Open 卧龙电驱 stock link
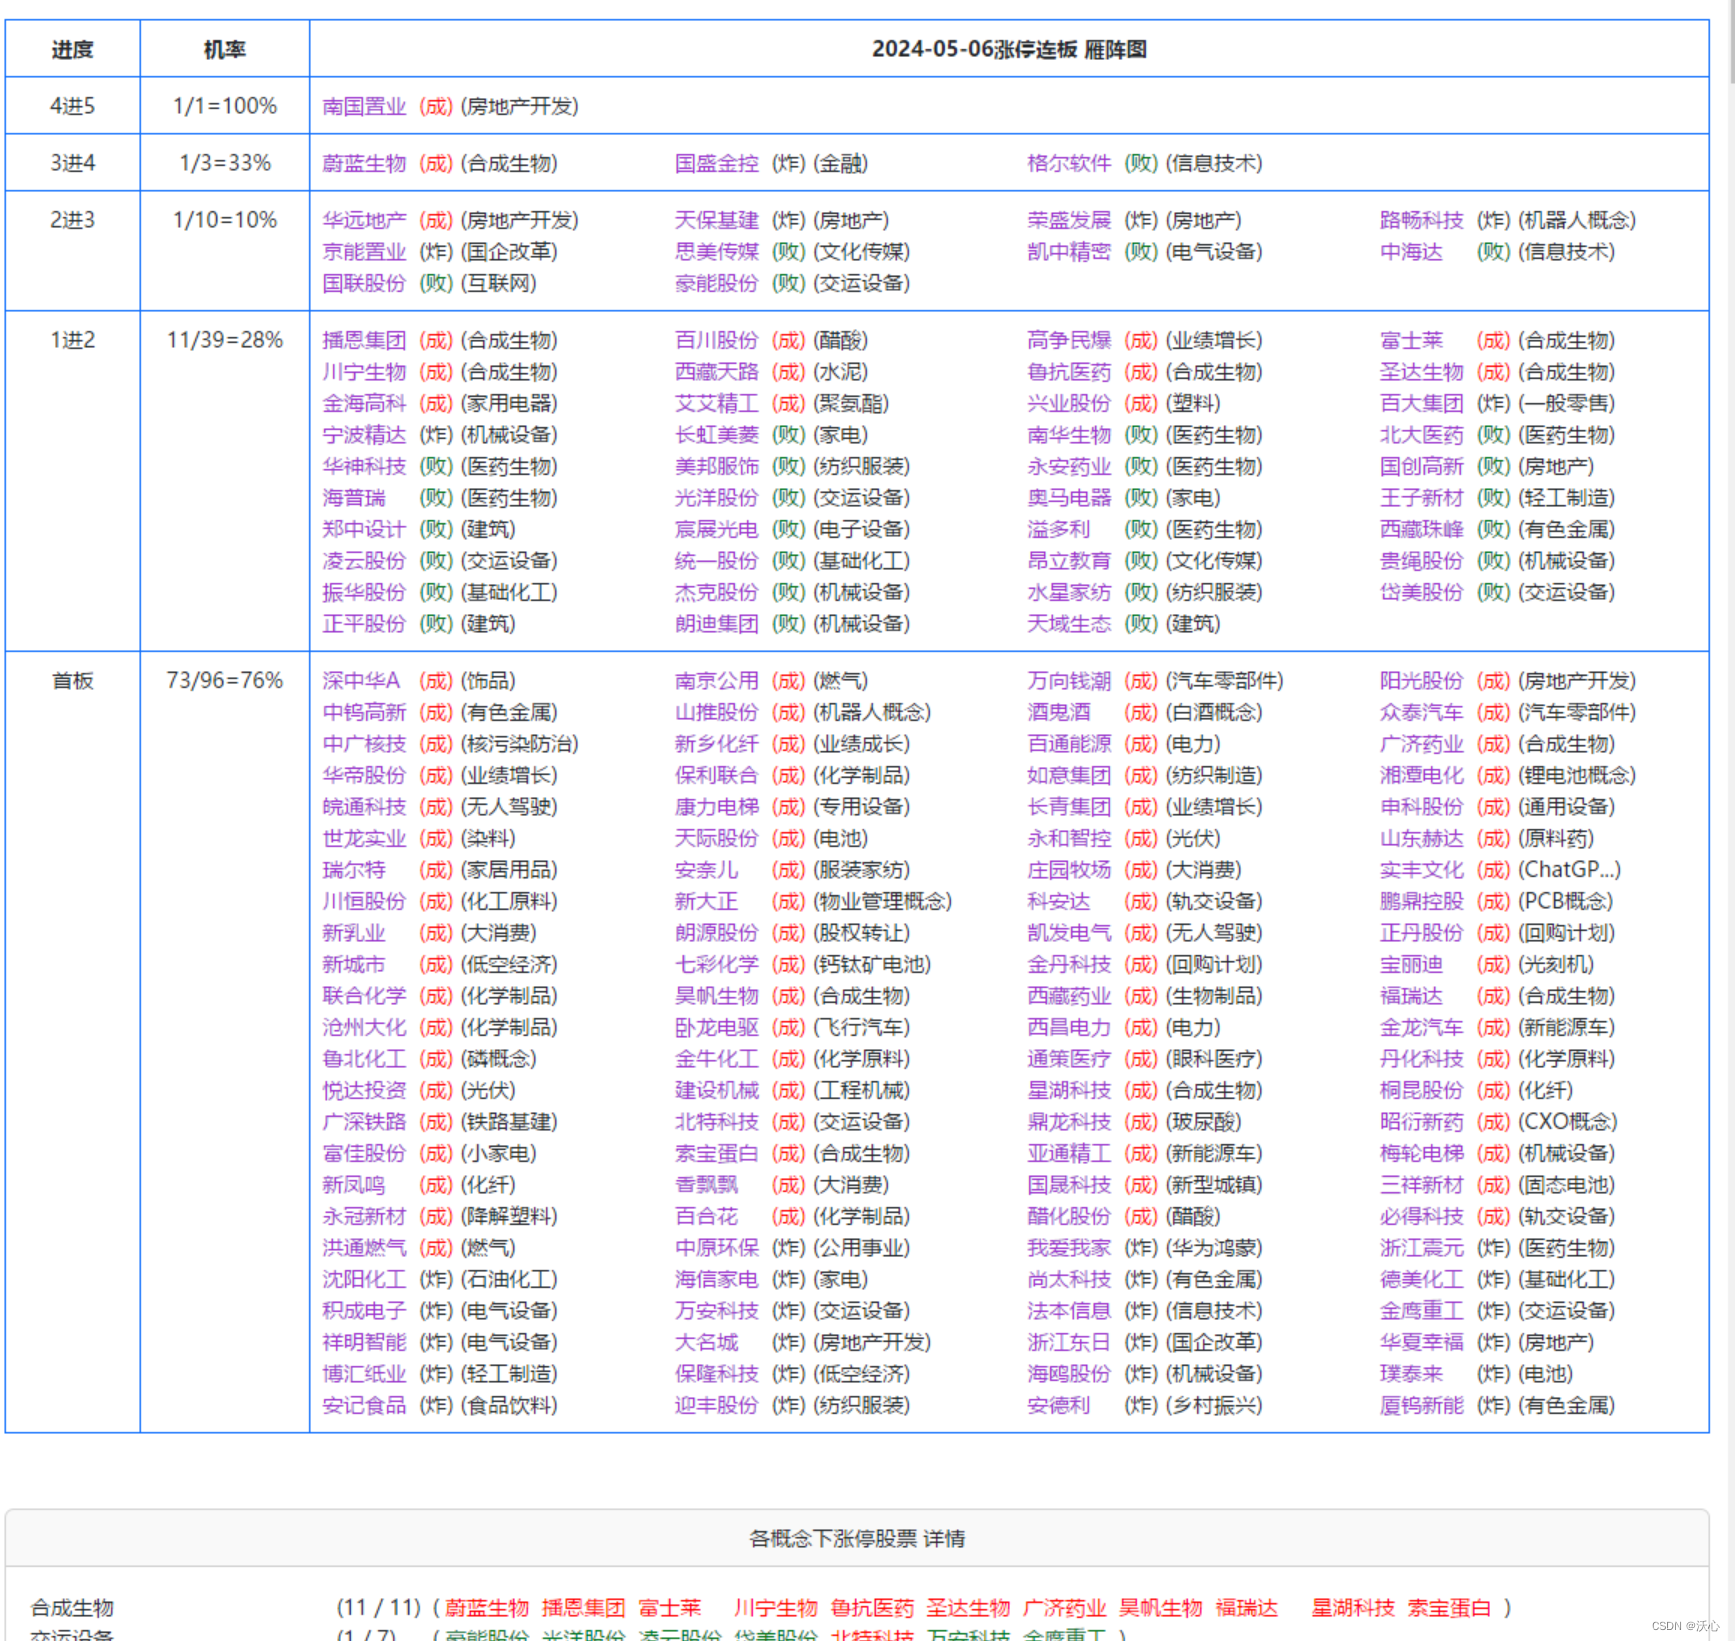The height and width of the screenshot is (1641, 1735). coord(716,1027)
